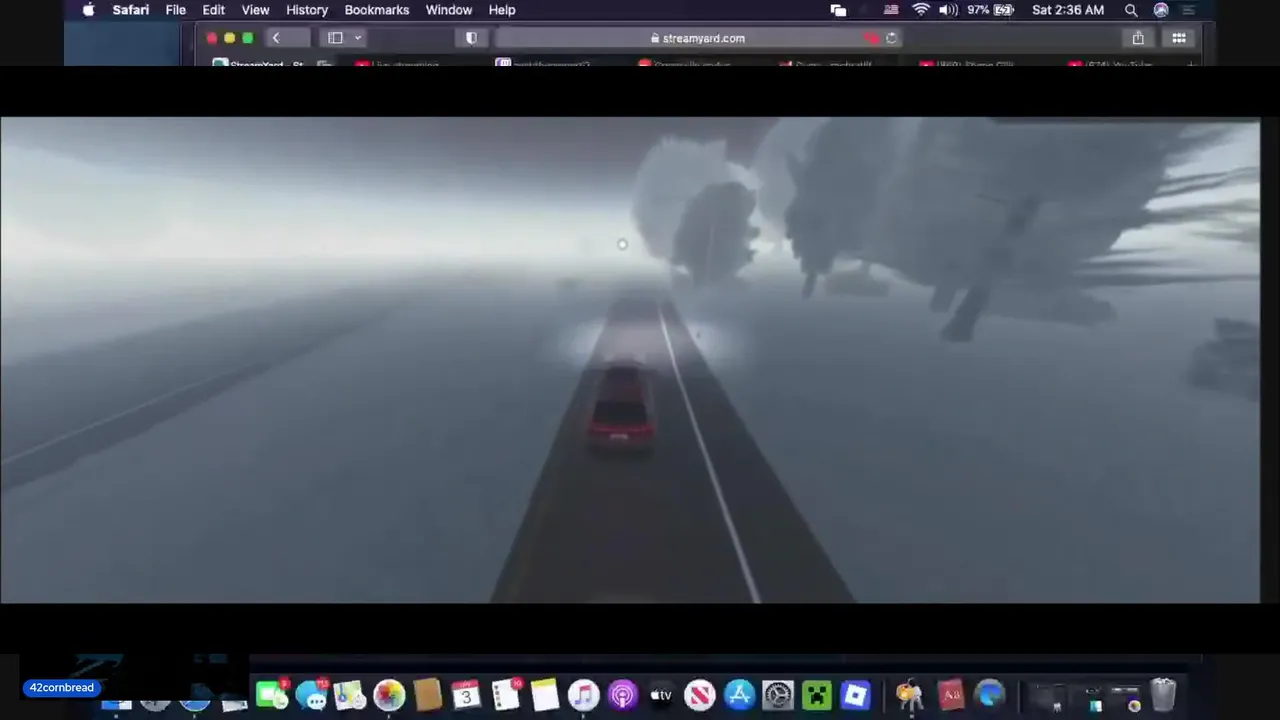
Task: Open the Help menu
Action: pyautogui.click(x=502, y=10)
